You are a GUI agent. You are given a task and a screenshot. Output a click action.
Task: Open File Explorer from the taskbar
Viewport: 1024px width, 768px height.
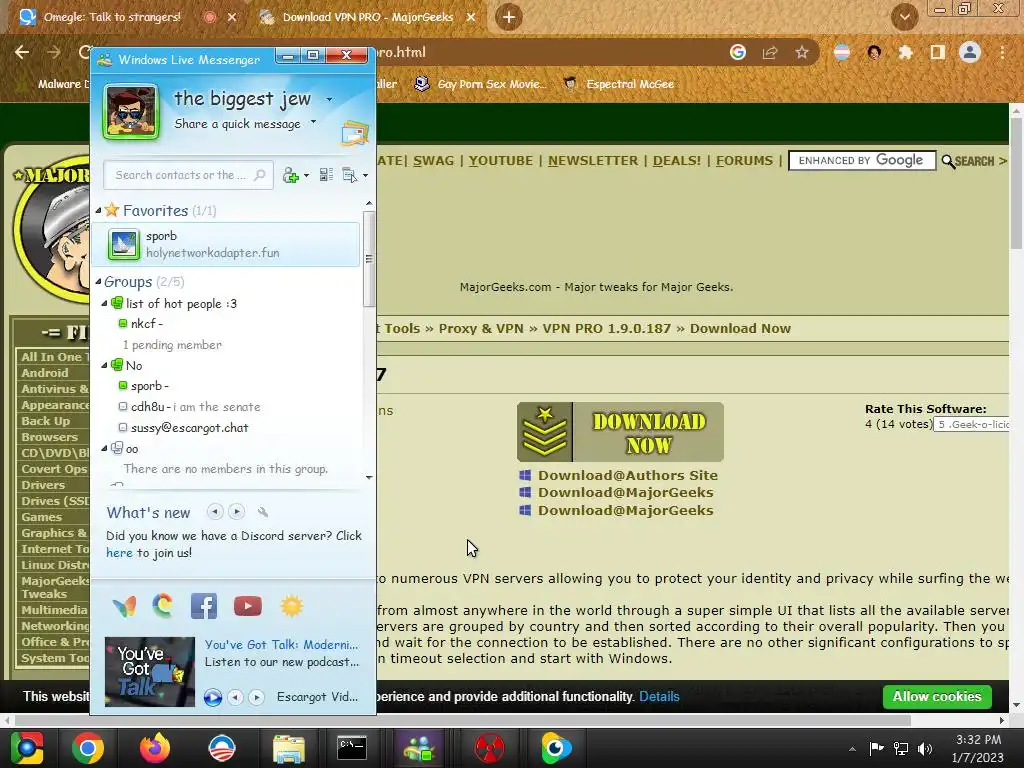coord(288,748)
